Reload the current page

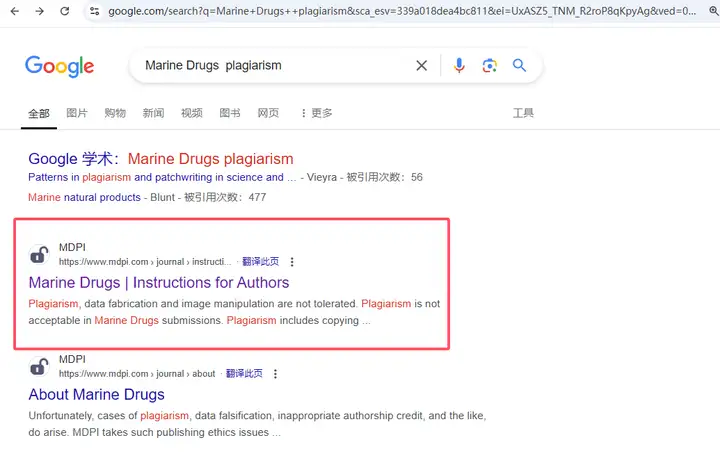click(x=65, y=11)
